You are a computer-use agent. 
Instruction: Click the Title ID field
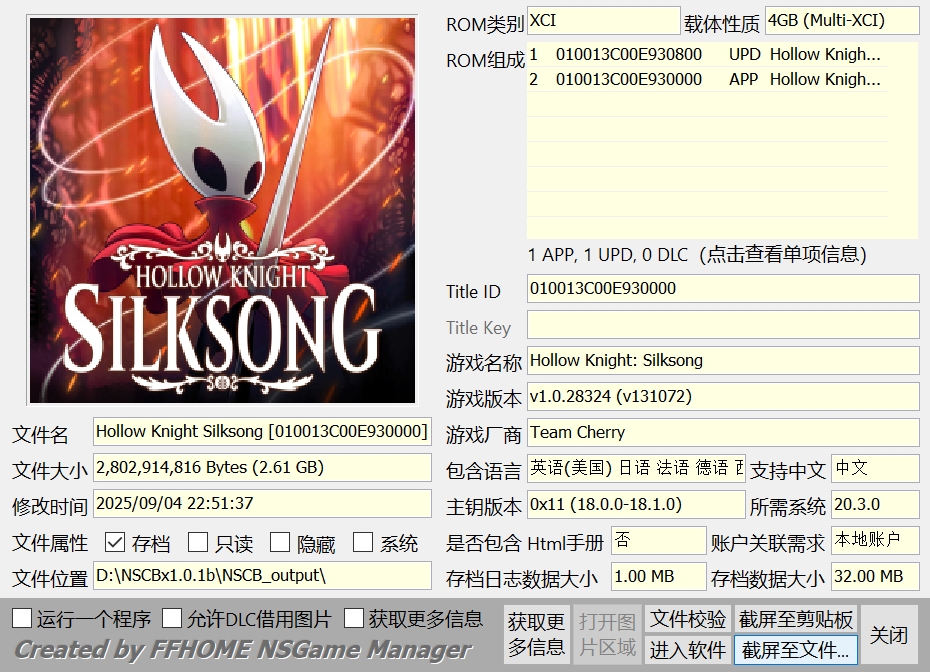pos(723,289)
